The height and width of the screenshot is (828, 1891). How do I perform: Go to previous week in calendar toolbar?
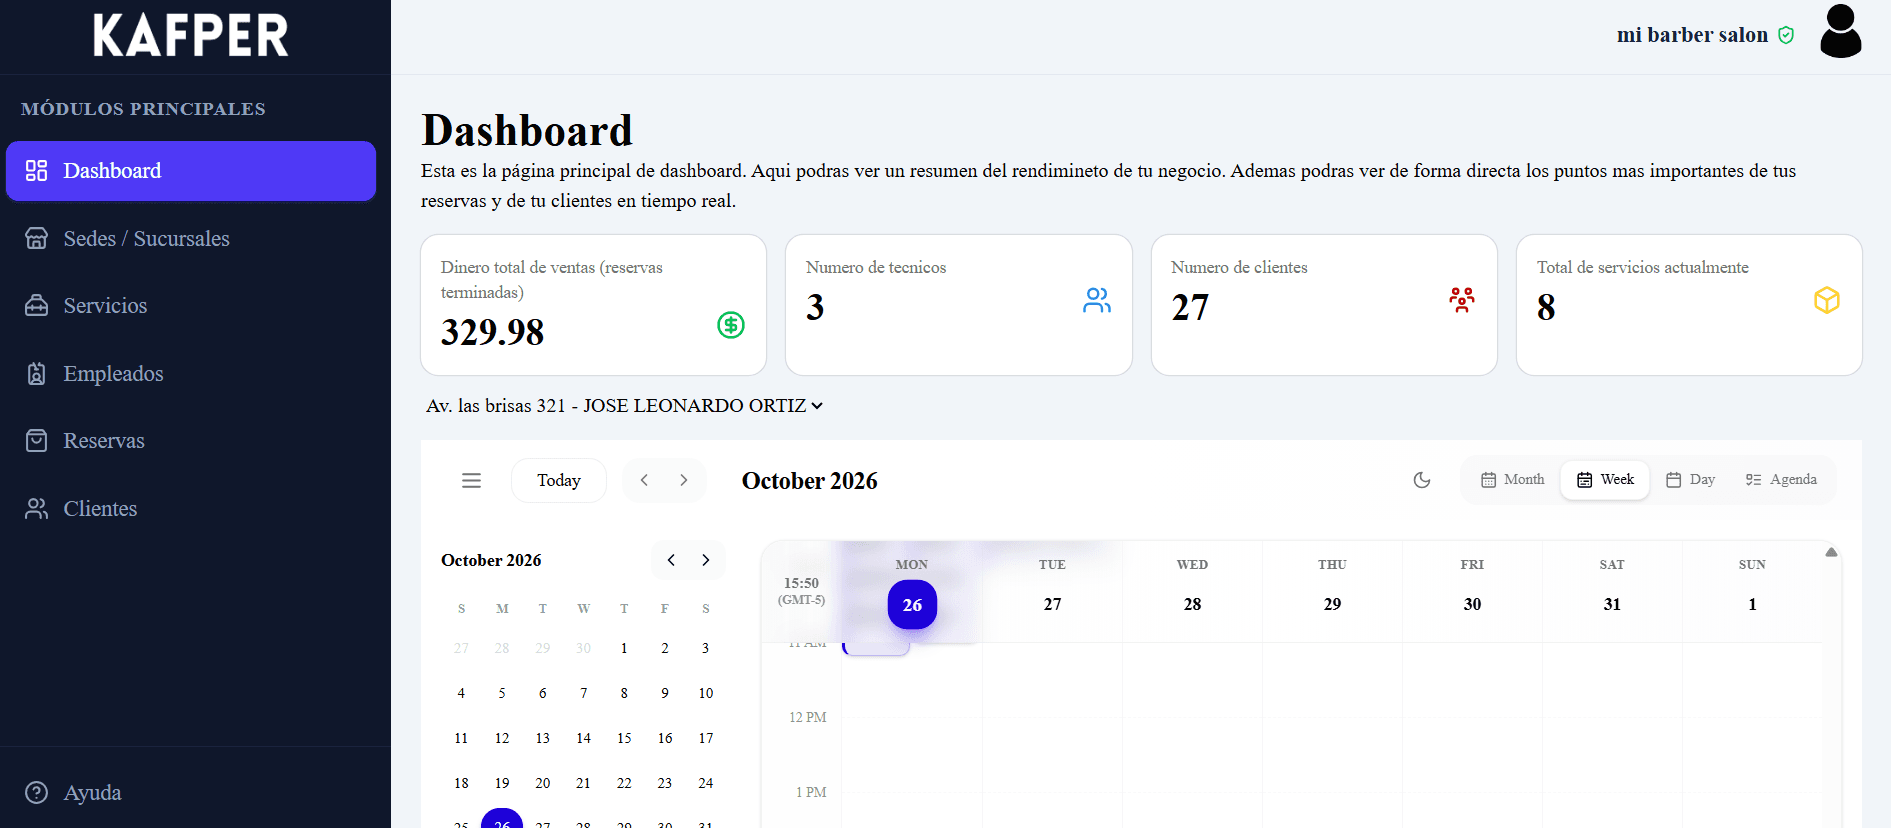click(645, 481)
